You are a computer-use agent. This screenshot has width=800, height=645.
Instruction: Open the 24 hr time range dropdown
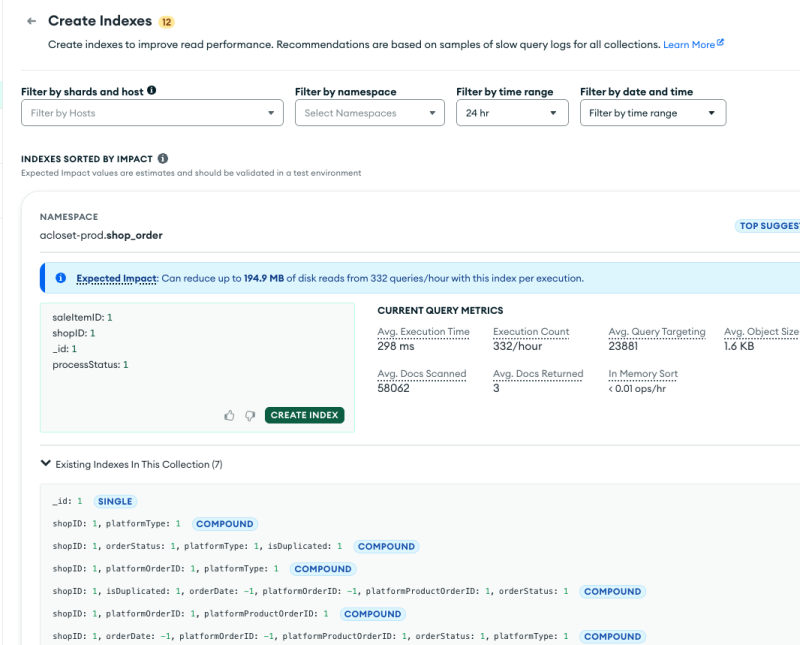point(512,113)
